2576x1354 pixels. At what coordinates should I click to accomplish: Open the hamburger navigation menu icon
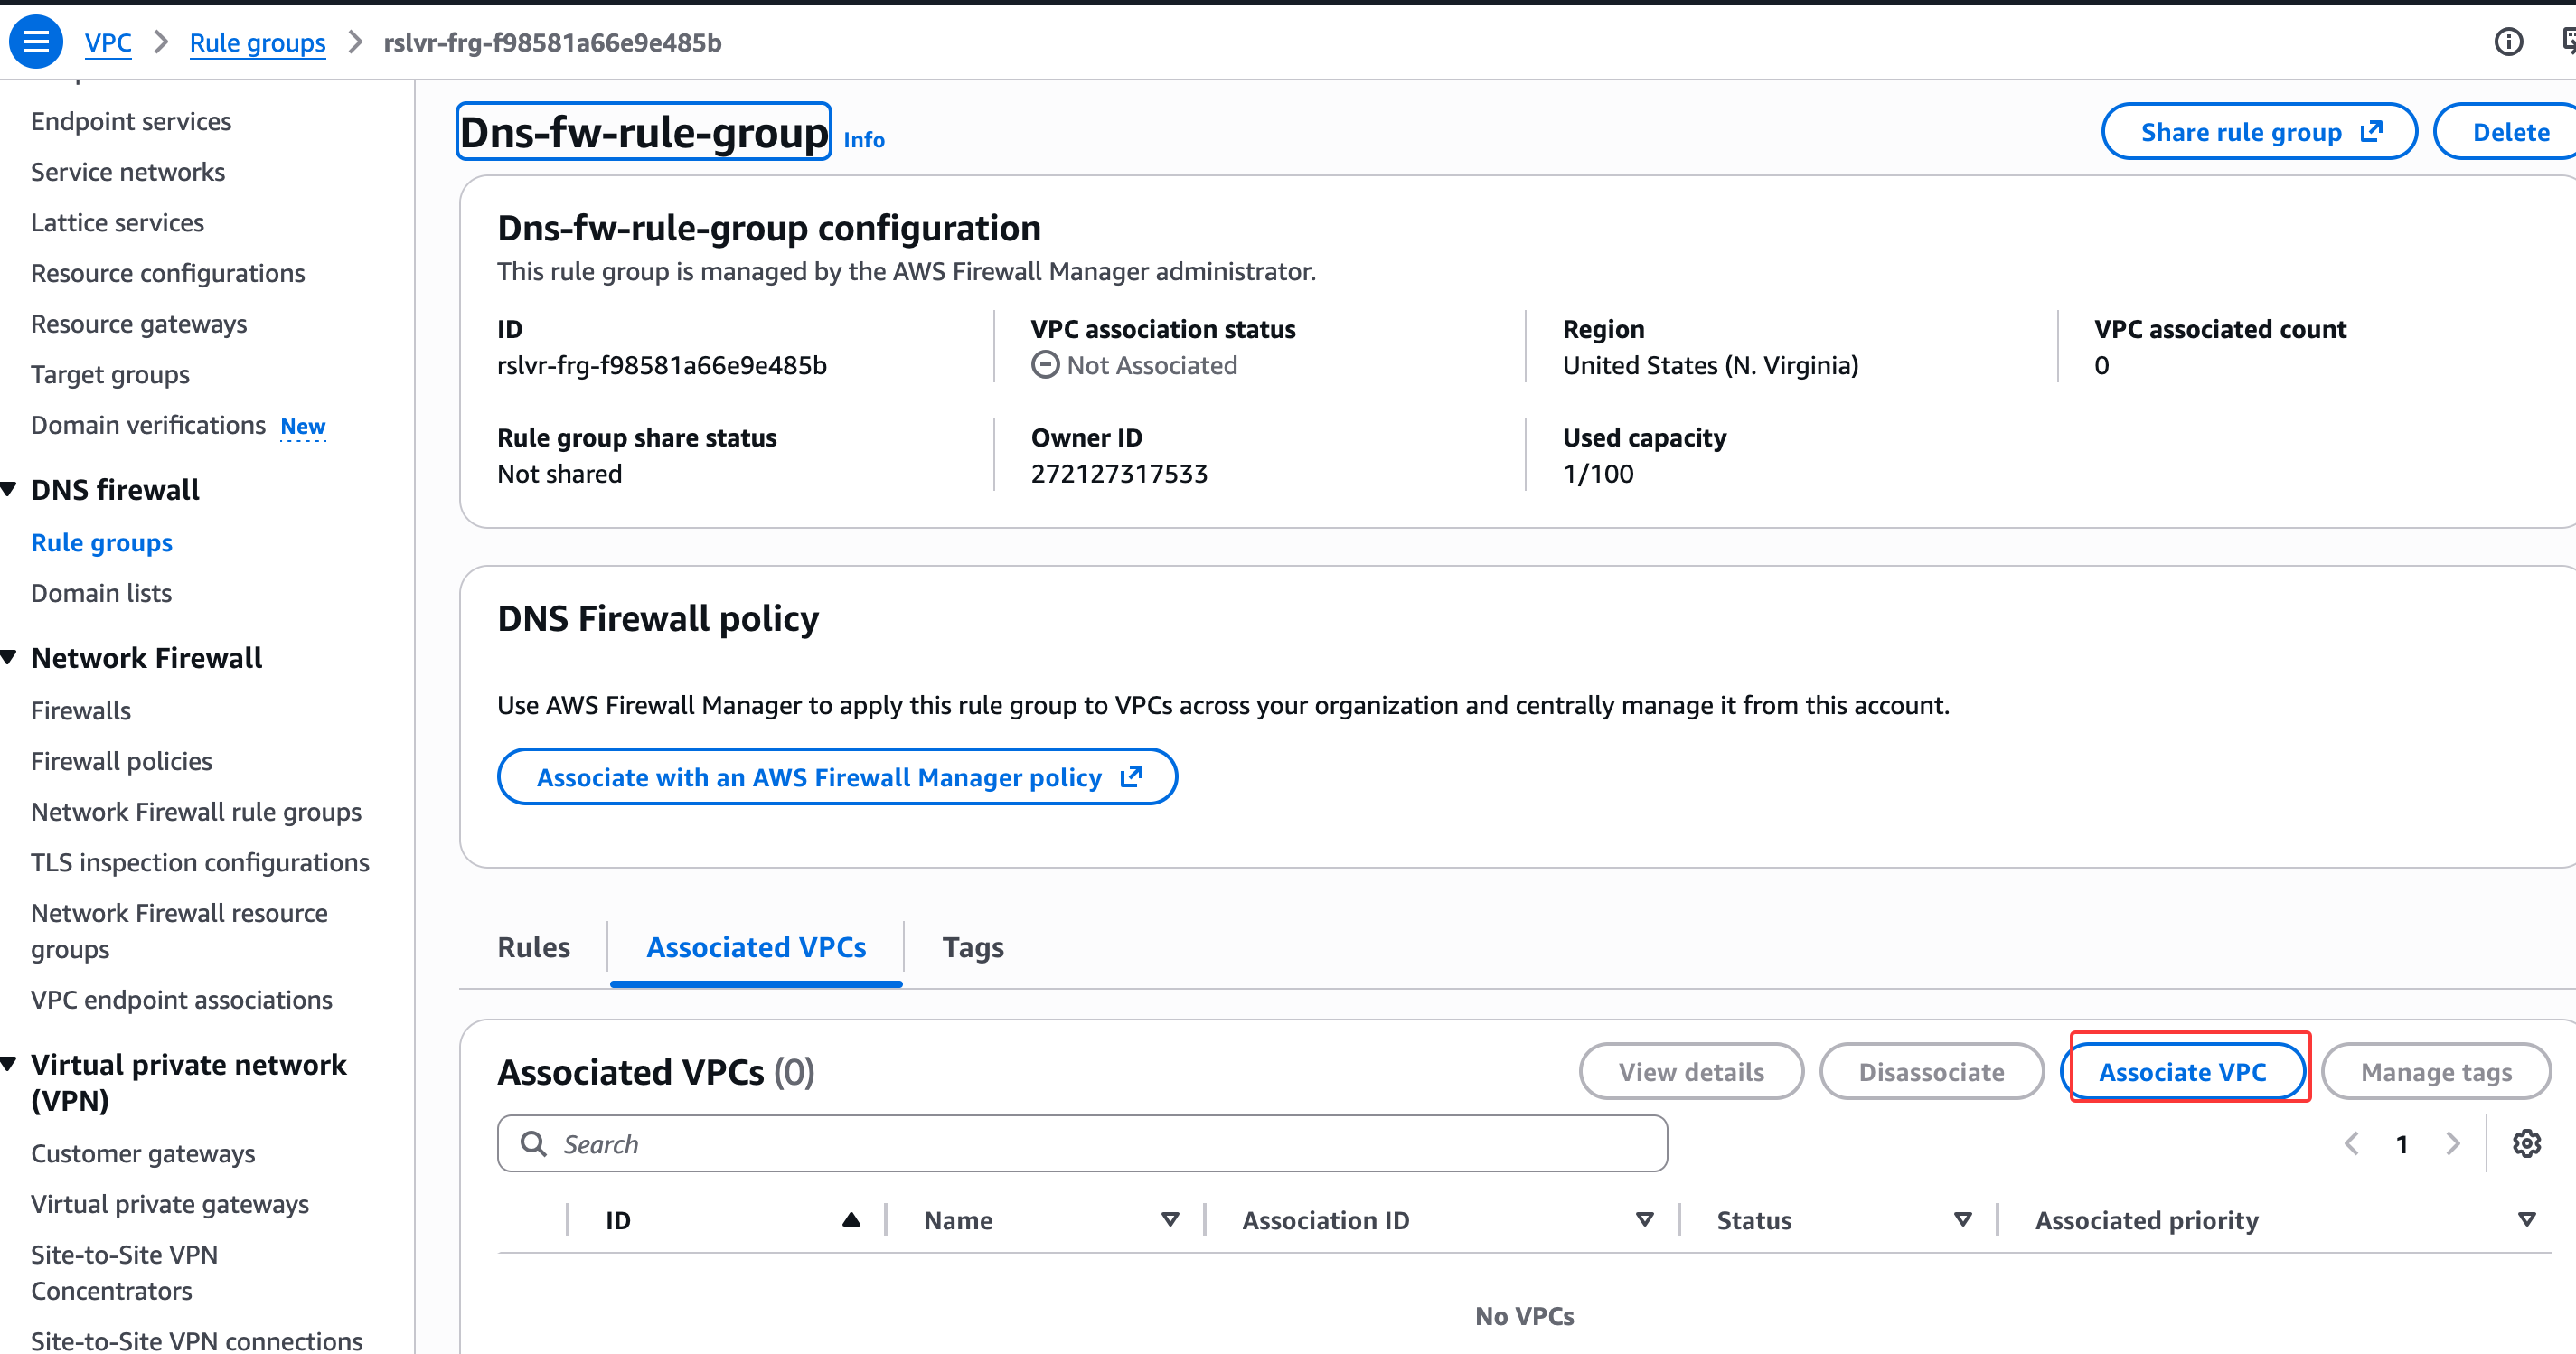36,42
